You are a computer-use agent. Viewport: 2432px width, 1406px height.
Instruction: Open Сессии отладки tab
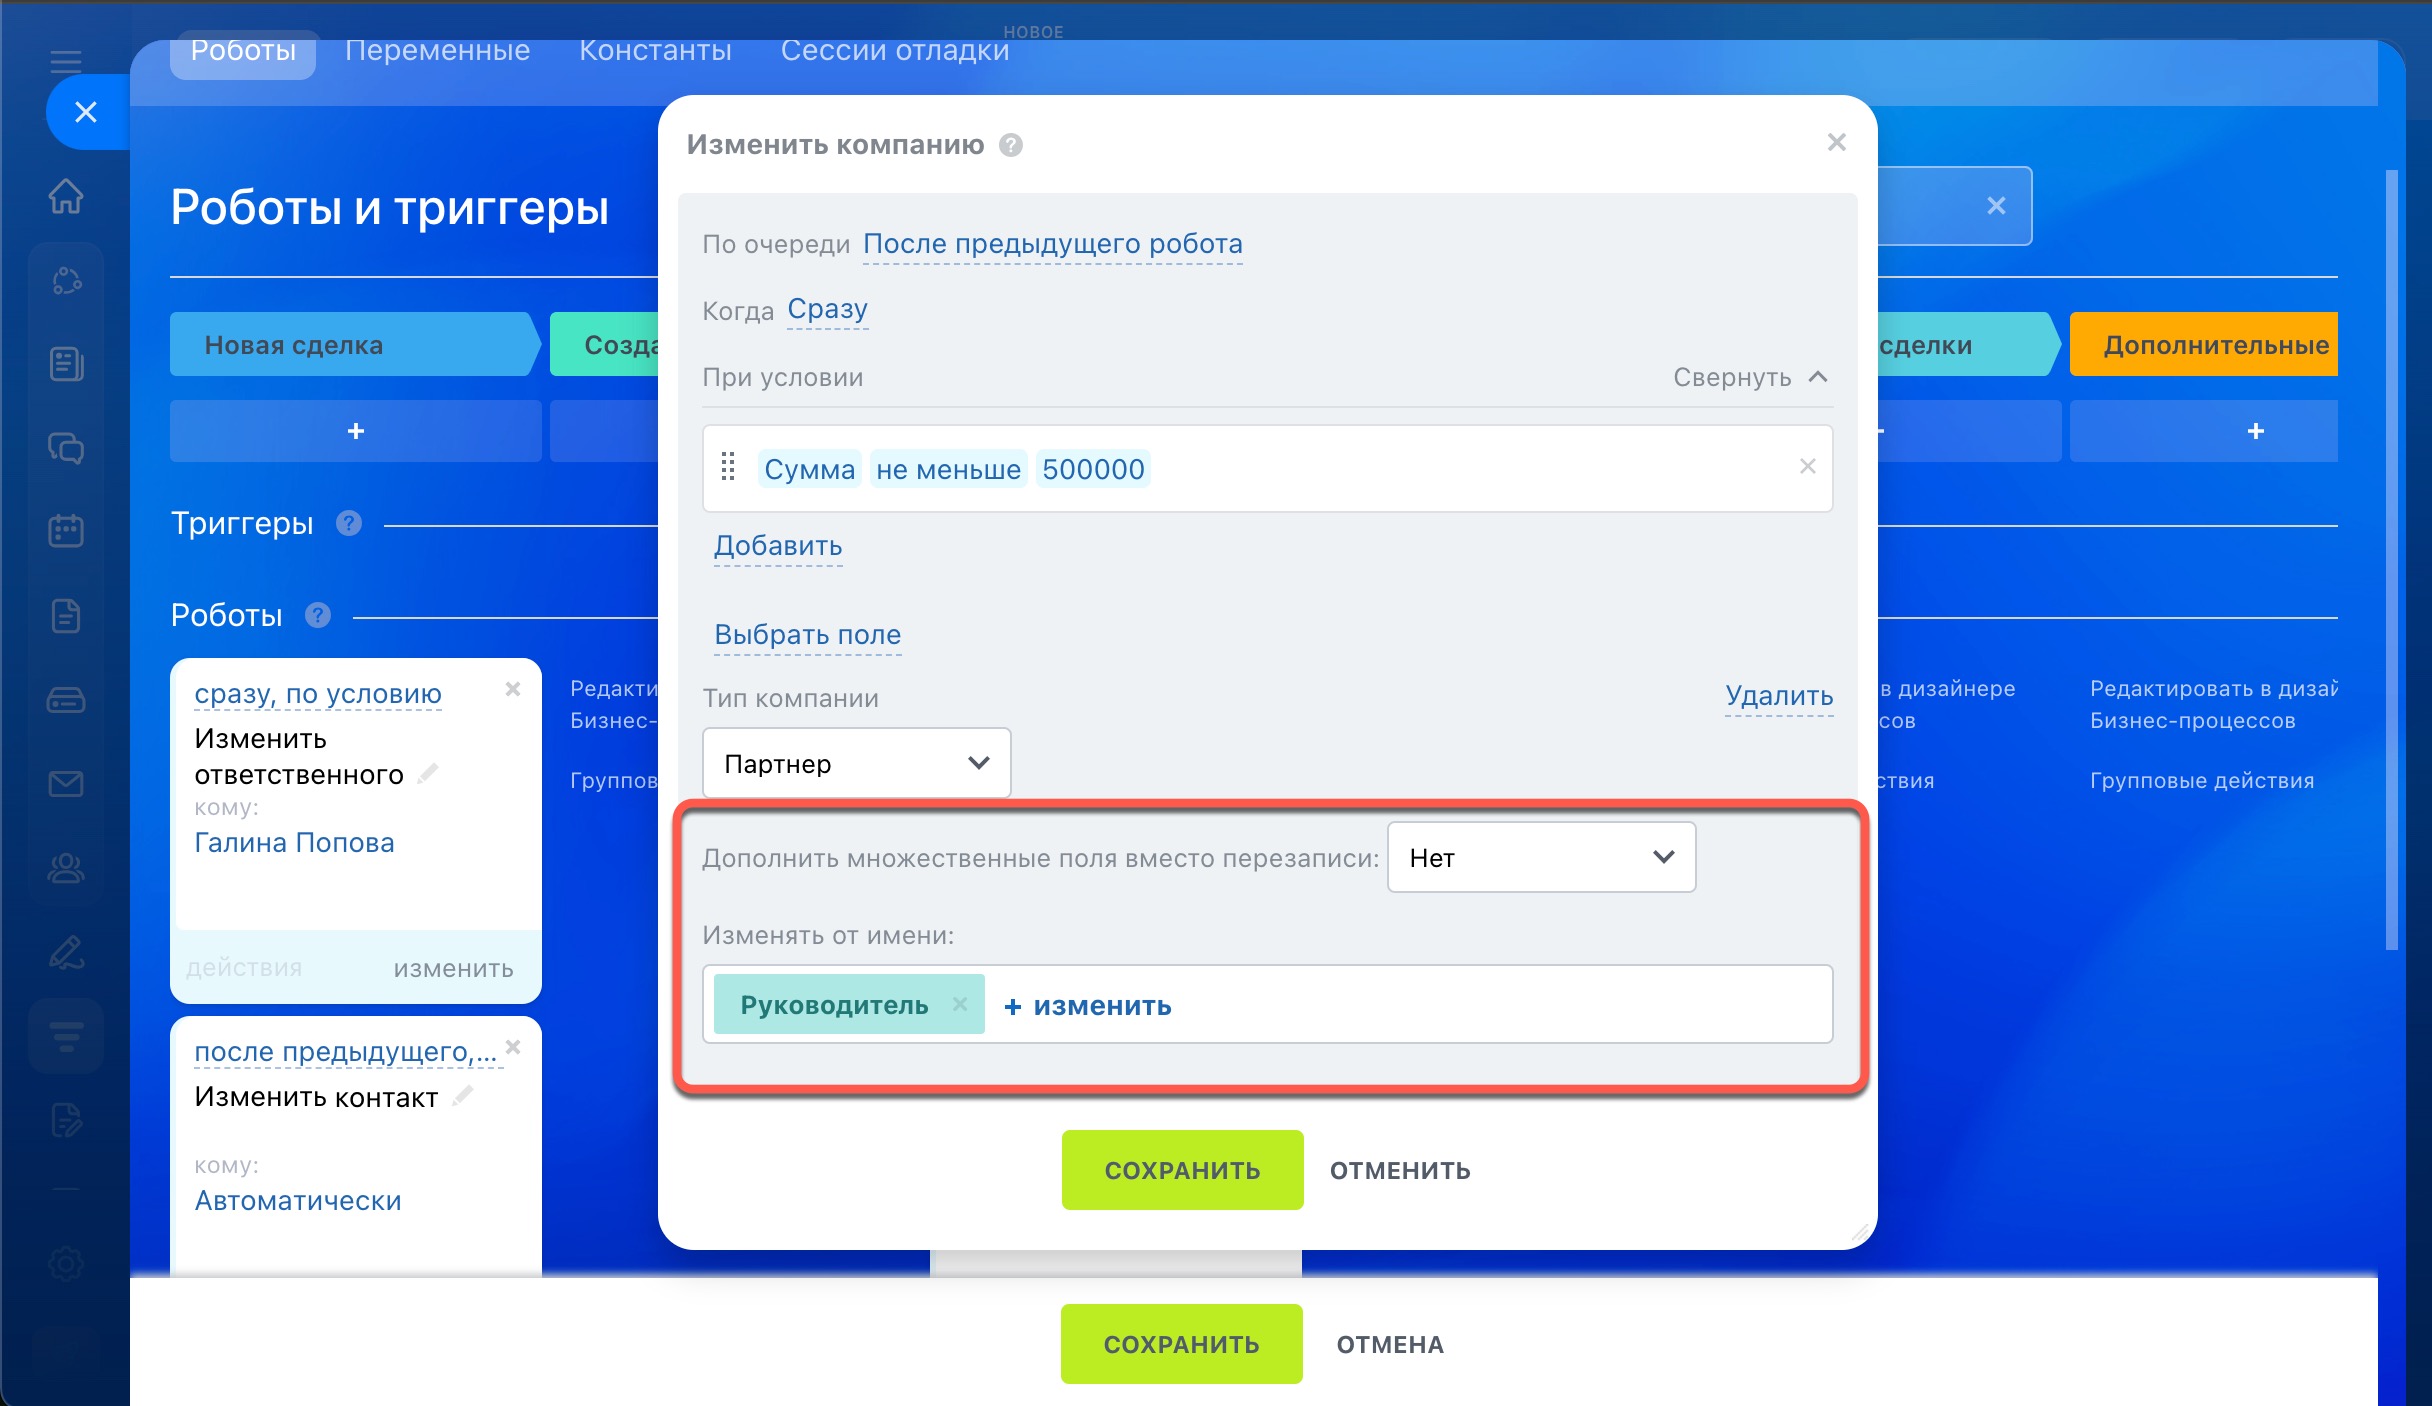pyautogui.click(x=894, y=50)
